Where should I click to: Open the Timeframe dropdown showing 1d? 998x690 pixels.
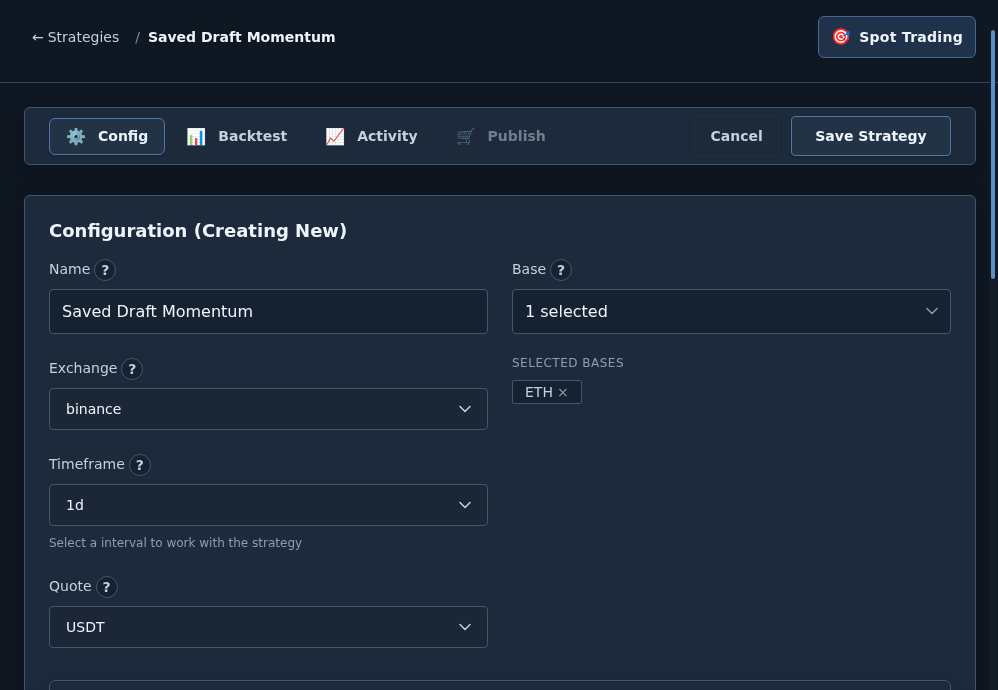click(269, 505)
